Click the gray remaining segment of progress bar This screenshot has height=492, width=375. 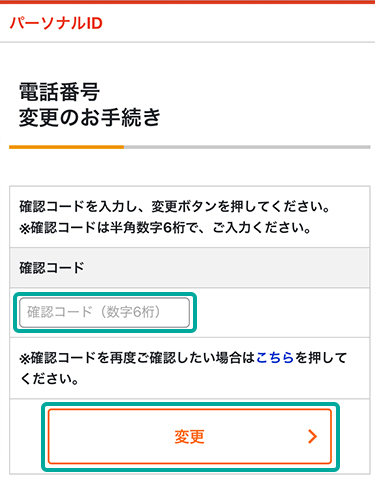coord(247,147)
